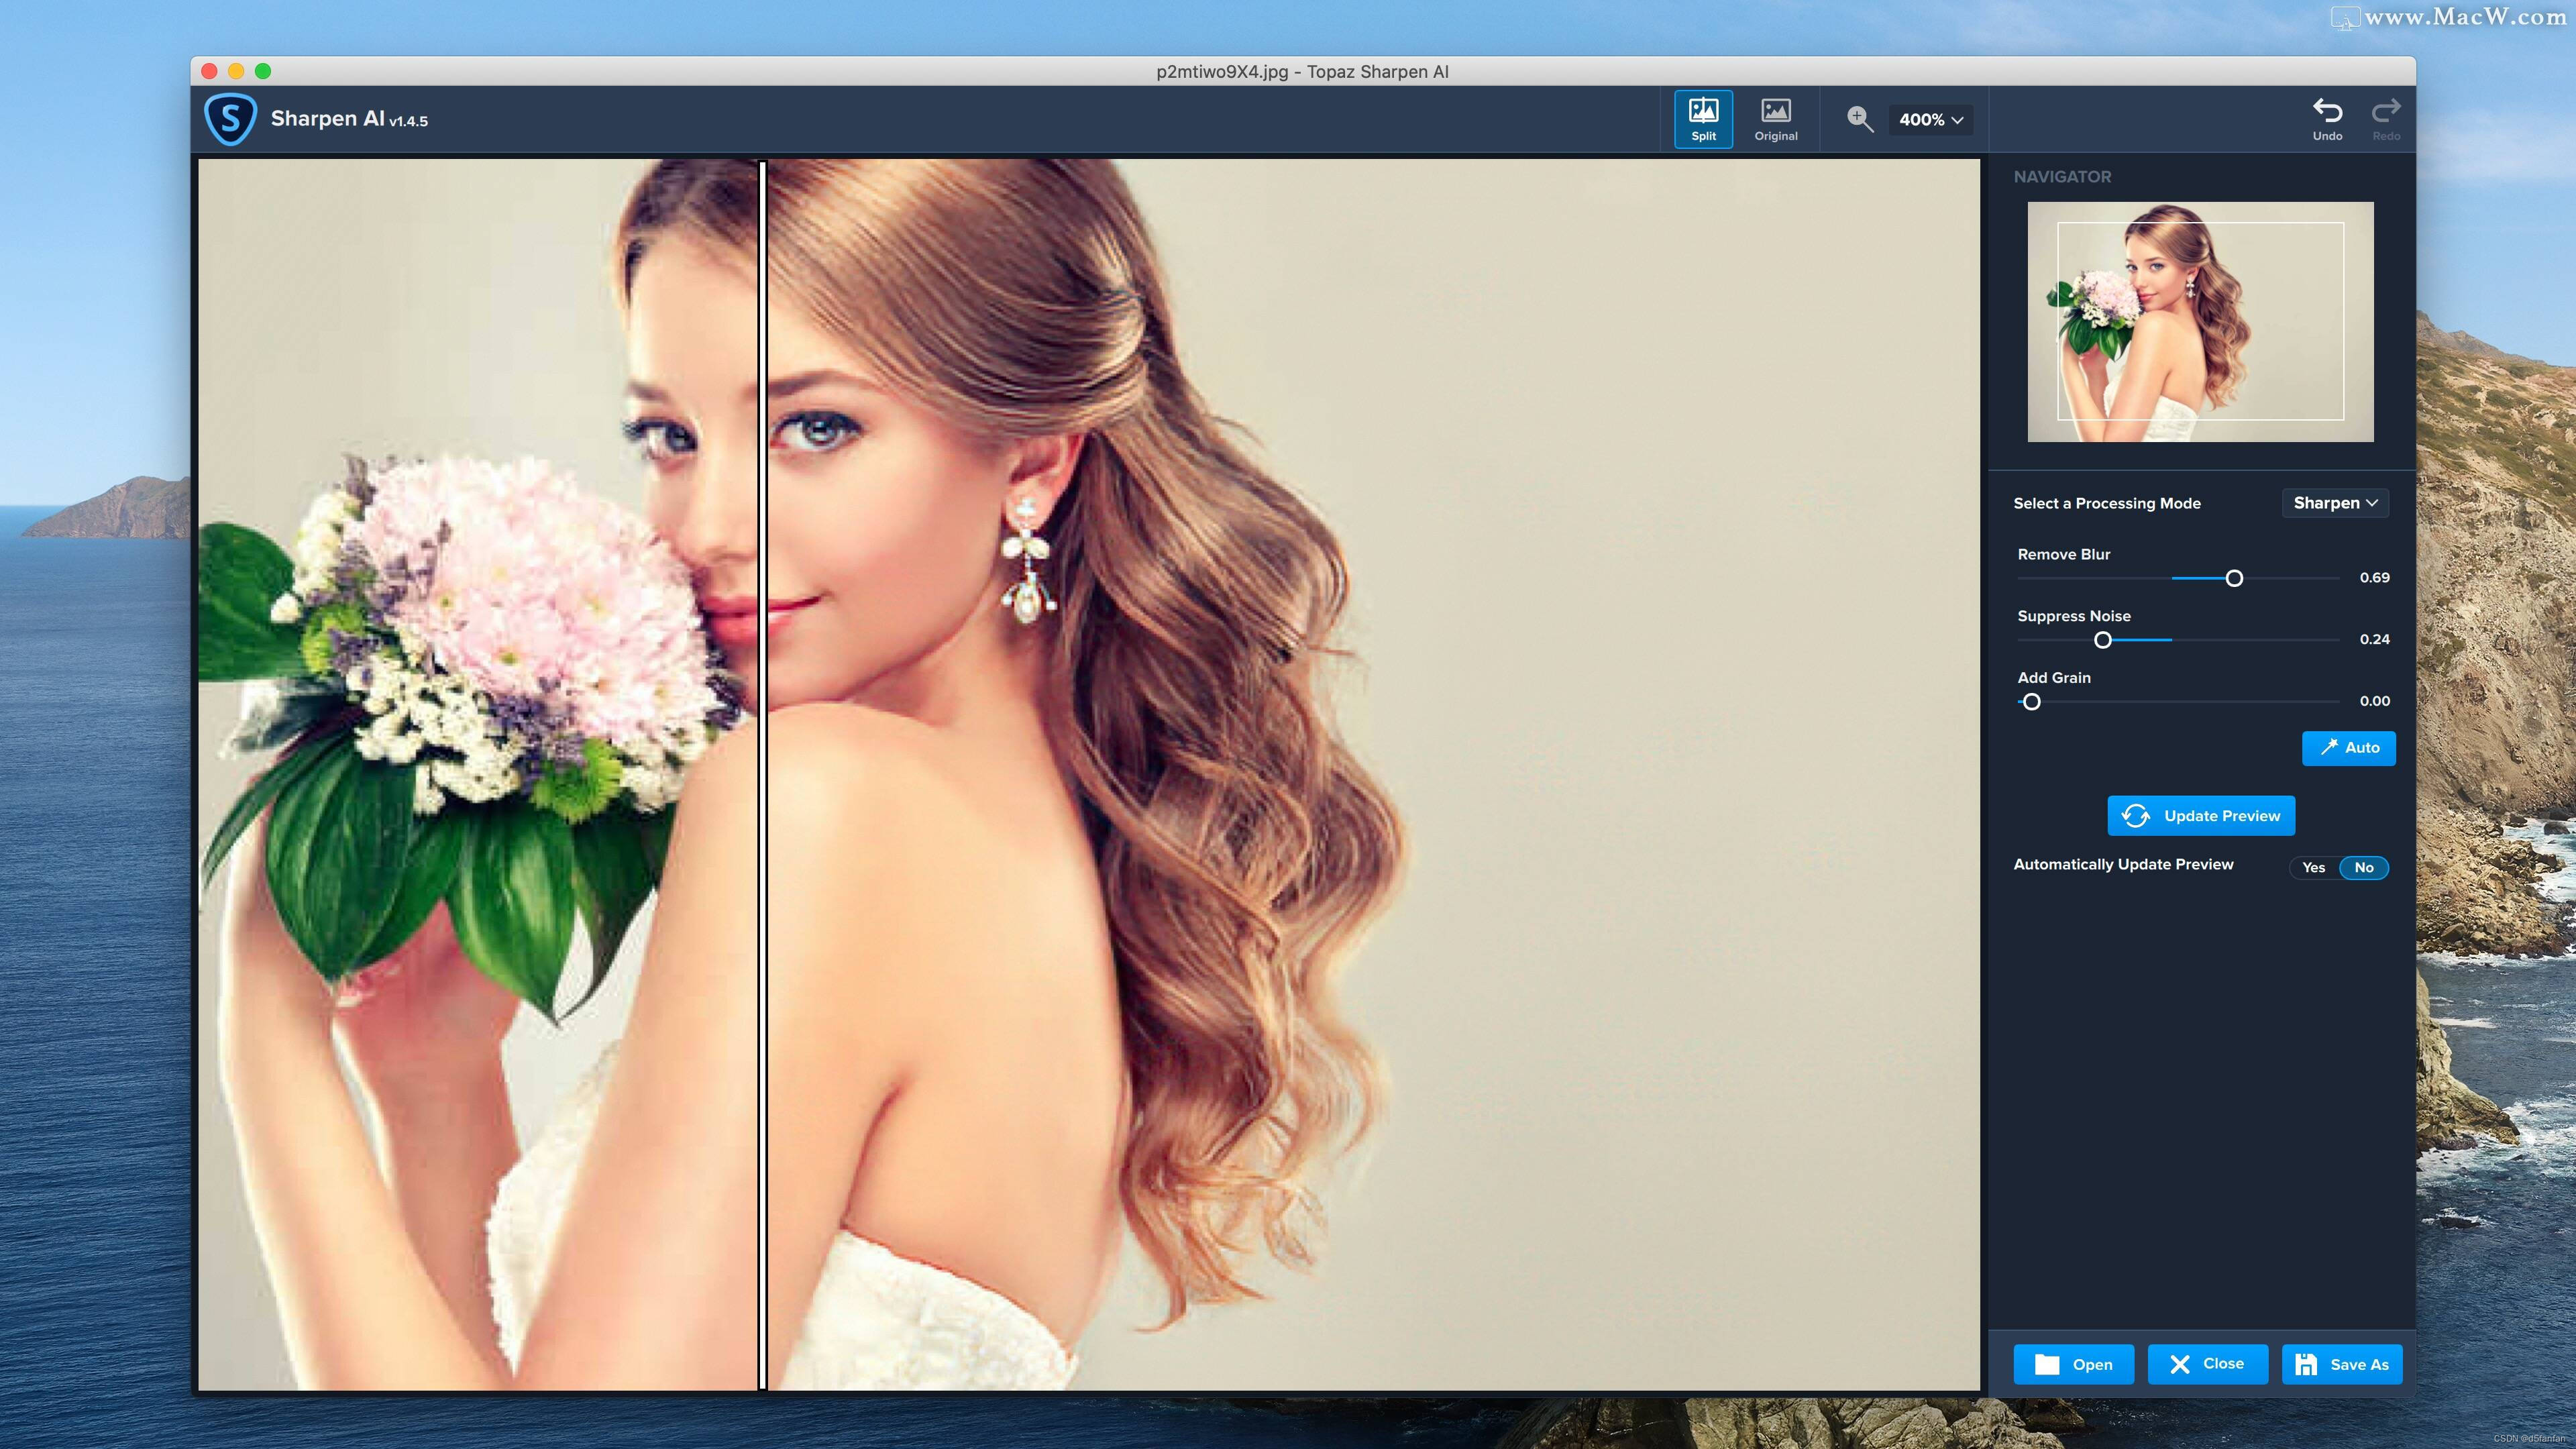Click the Navigator thumbnail preview
Image resolution: width=2576 pixels, height=1449 pixels.
2200,321
